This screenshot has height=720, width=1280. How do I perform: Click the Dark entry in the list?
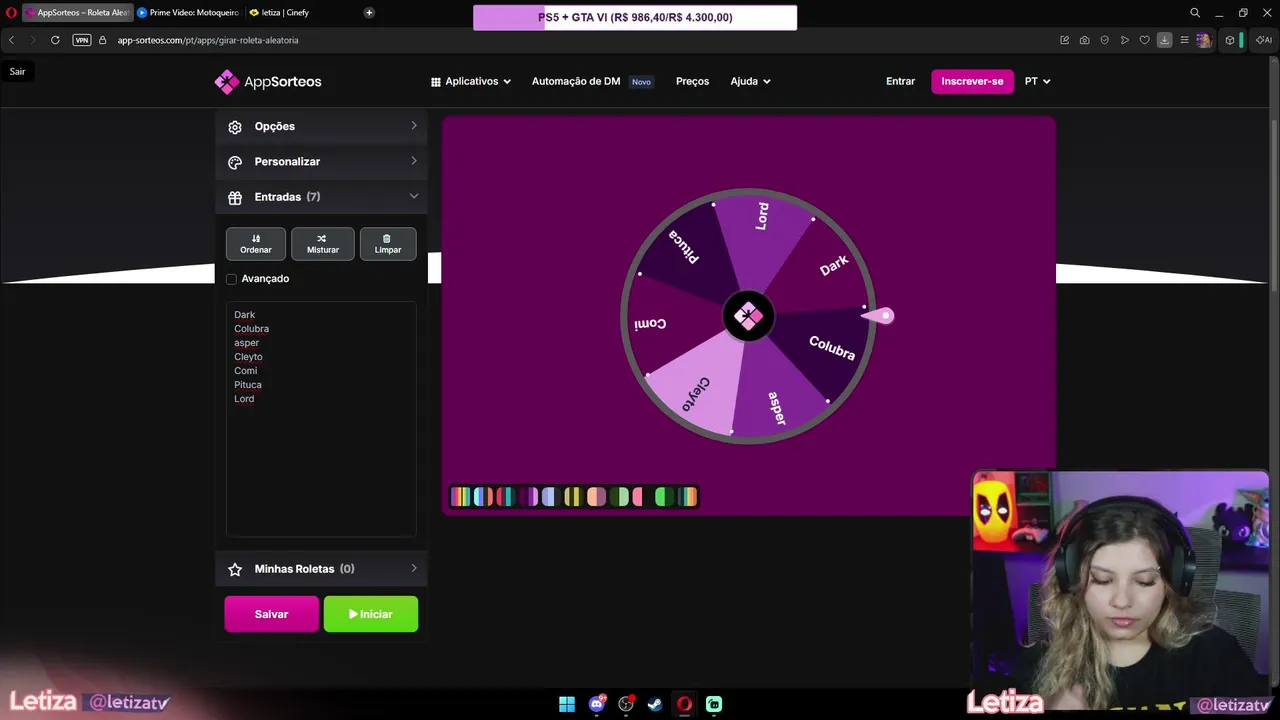coord(245,315)
